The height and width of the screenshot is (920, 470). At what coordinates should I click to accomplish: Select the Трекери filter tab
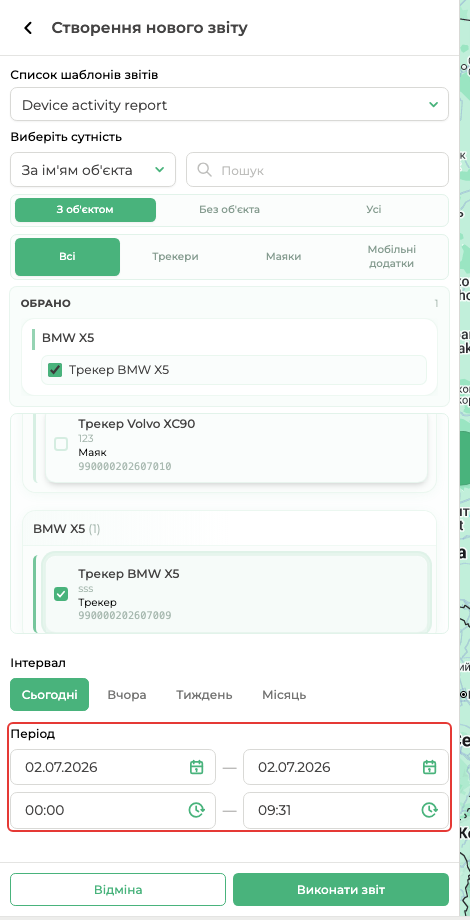175,256
